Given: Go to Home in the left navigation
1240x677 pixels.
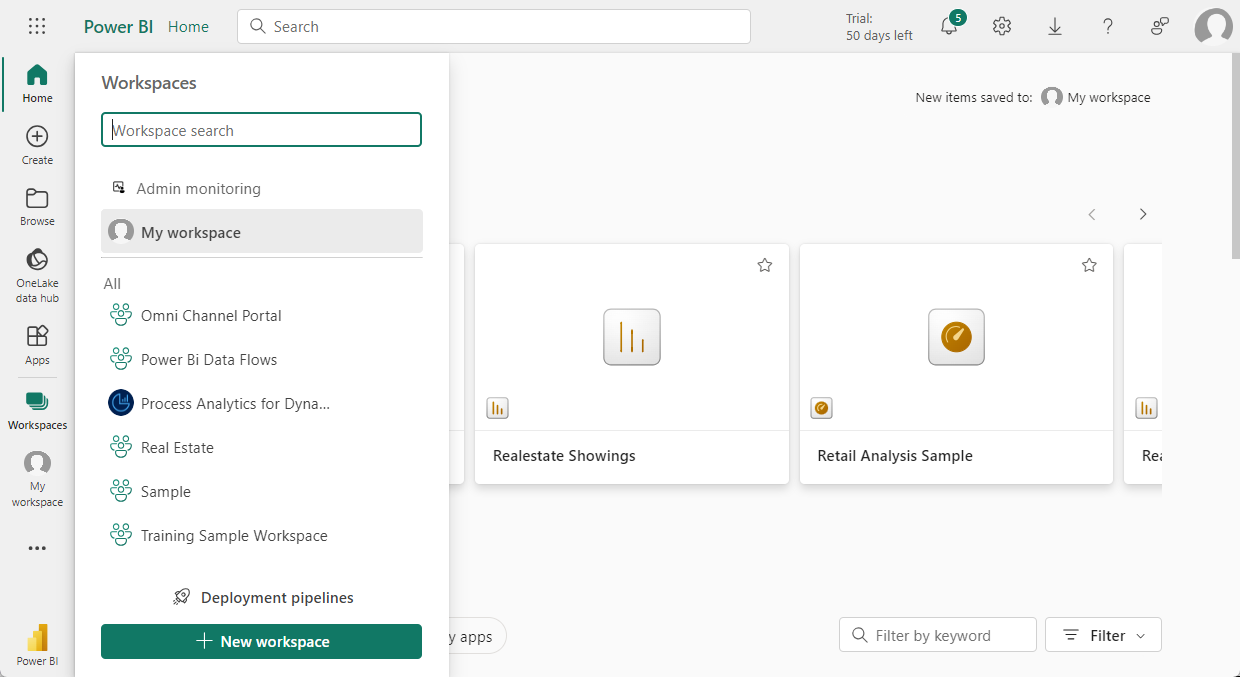Looking at the screenshot, I should coord(37,84).
